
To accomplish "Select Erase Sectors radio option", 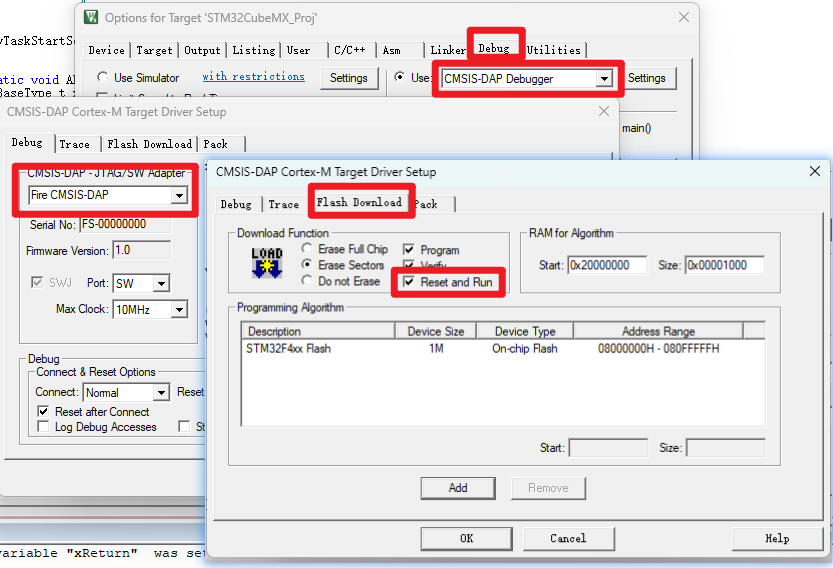I will (307, 264).
